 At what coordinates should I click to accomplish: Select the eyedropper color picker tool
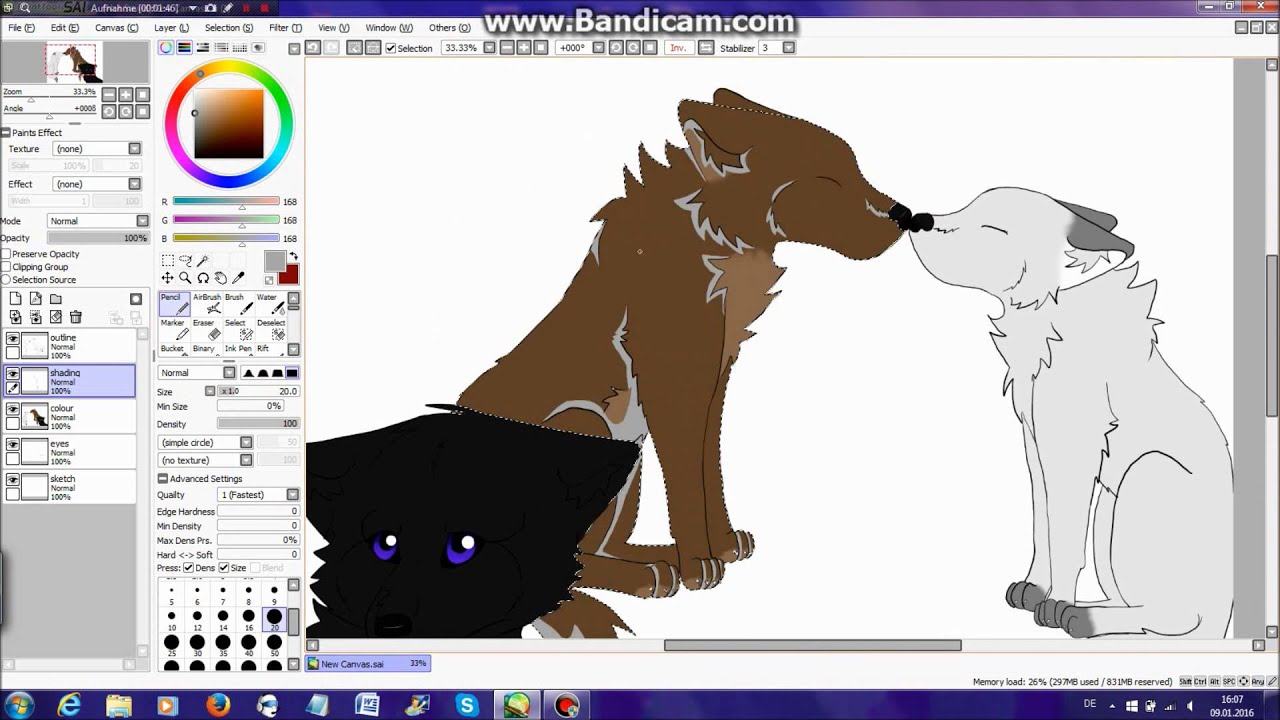[x=239, y=278]
